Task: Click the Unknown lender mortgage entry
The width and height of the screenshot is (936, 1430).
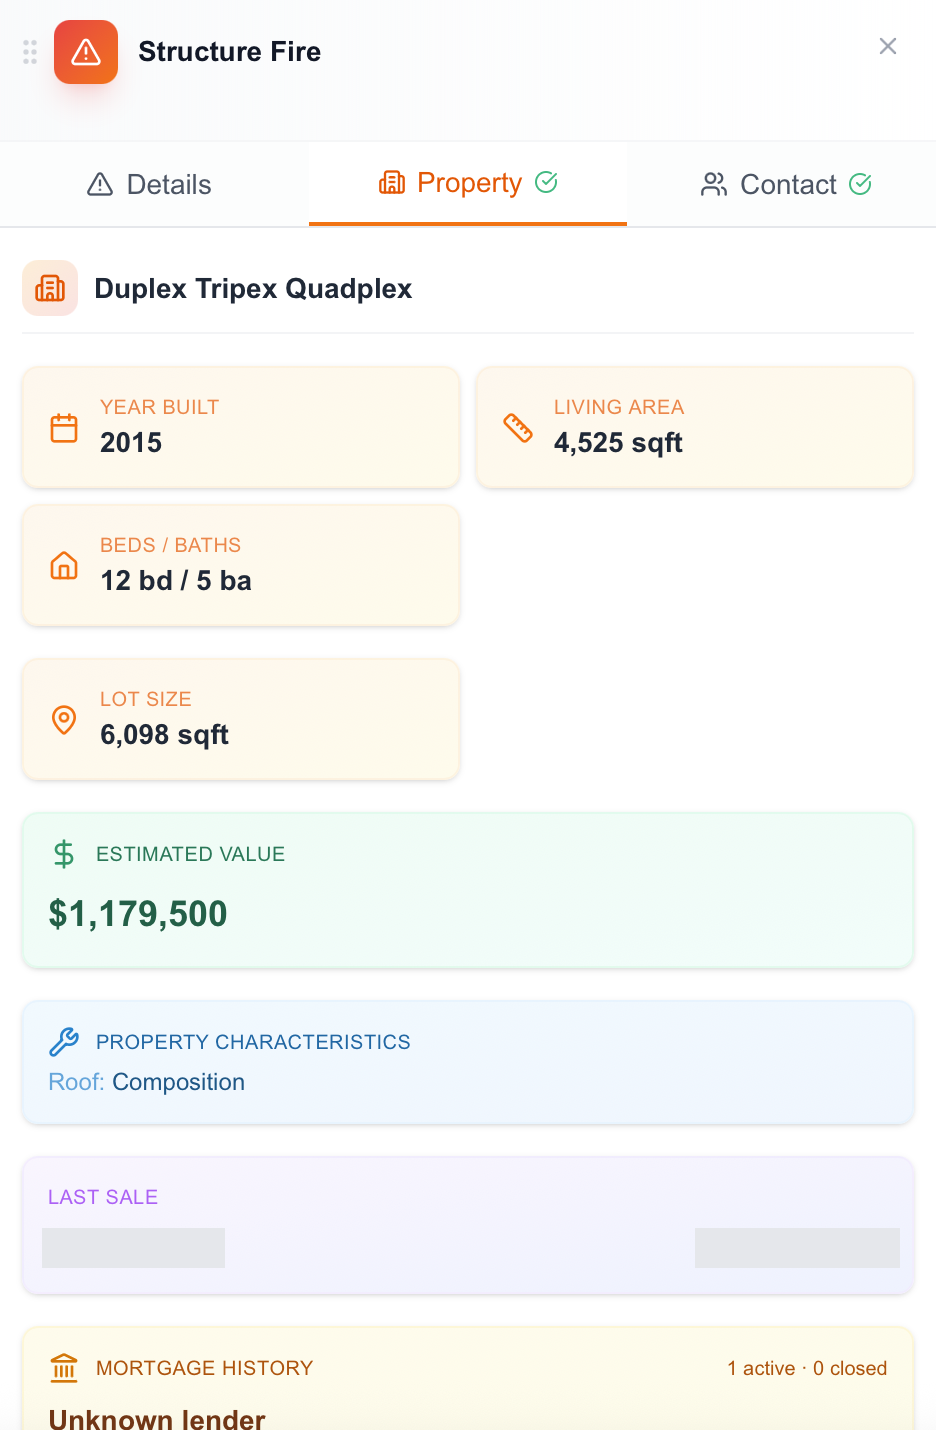Action: tap(157, 1419)
